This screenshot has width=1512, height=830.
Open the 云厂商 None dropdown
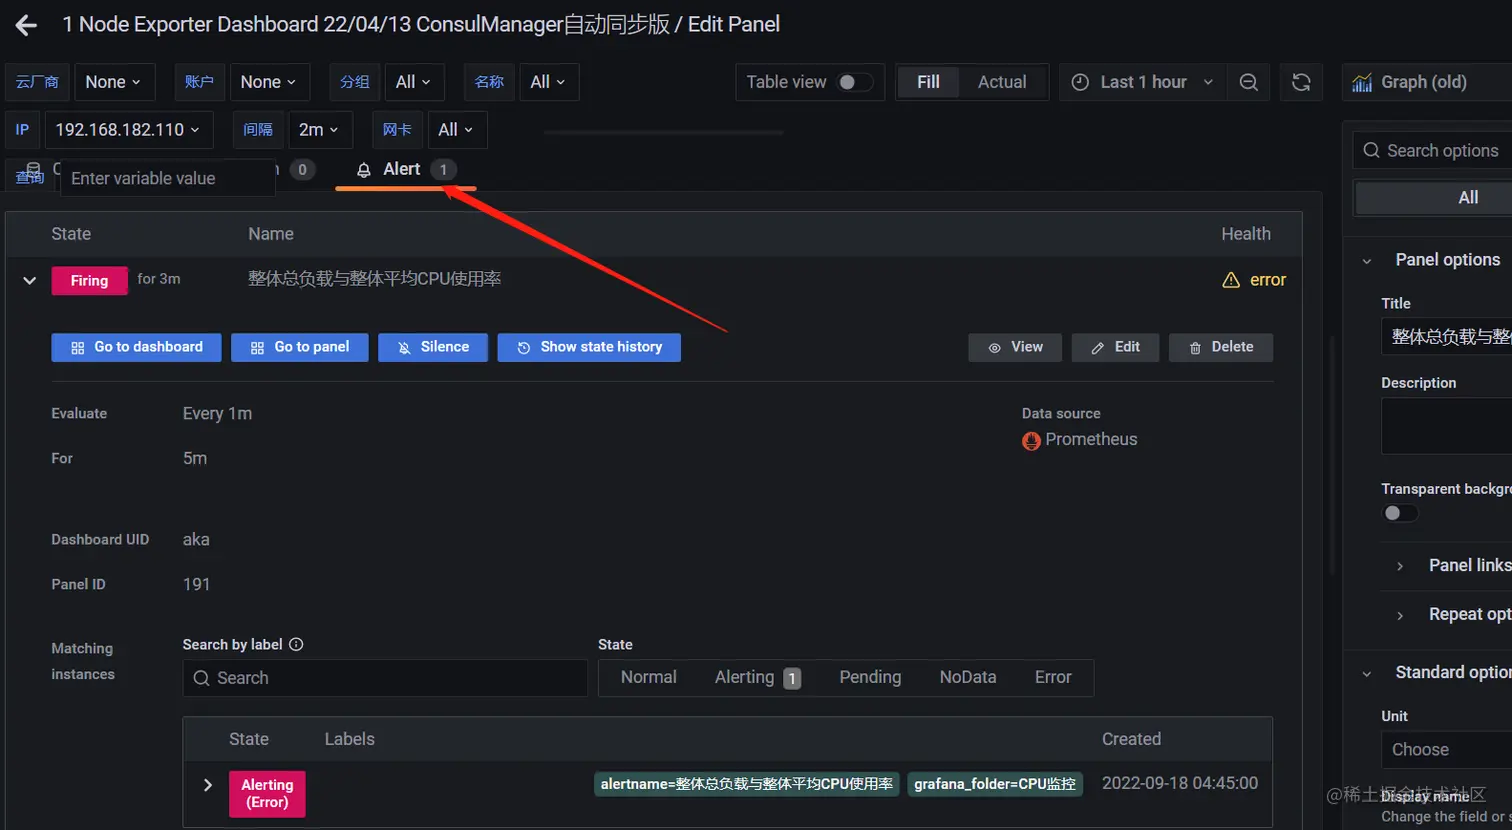[114, 82]
